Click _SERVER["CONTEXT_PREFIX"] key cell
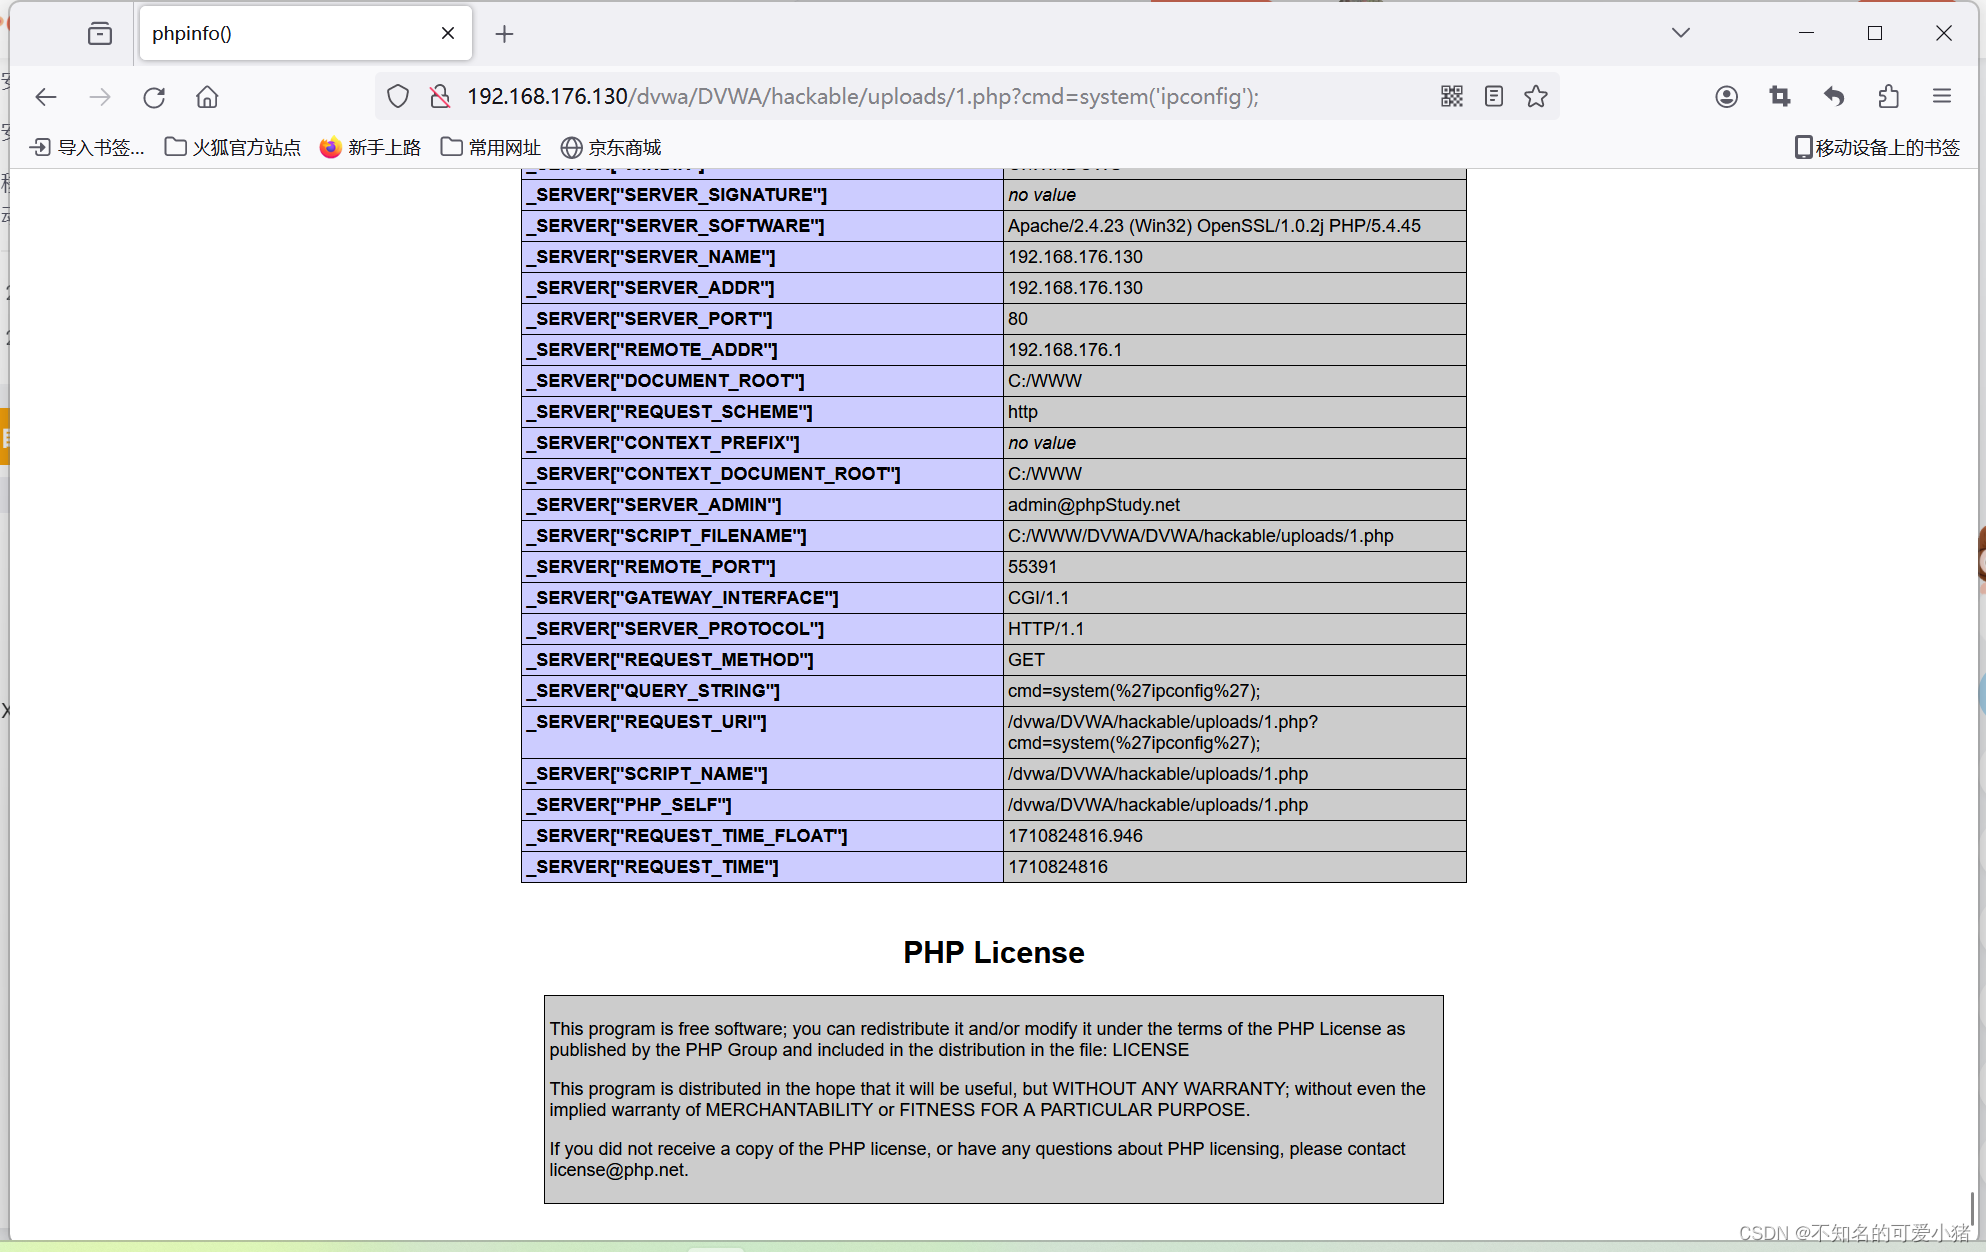The image size is (1986, 1252). 762,443
